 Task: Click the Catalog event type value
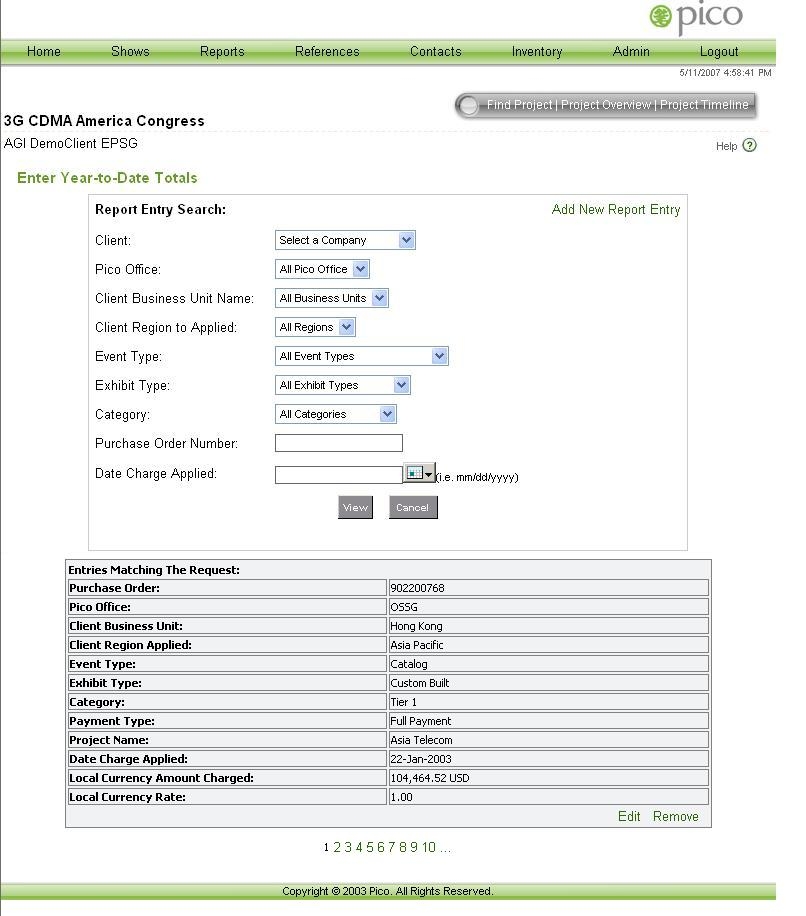(x=409, y=664)
